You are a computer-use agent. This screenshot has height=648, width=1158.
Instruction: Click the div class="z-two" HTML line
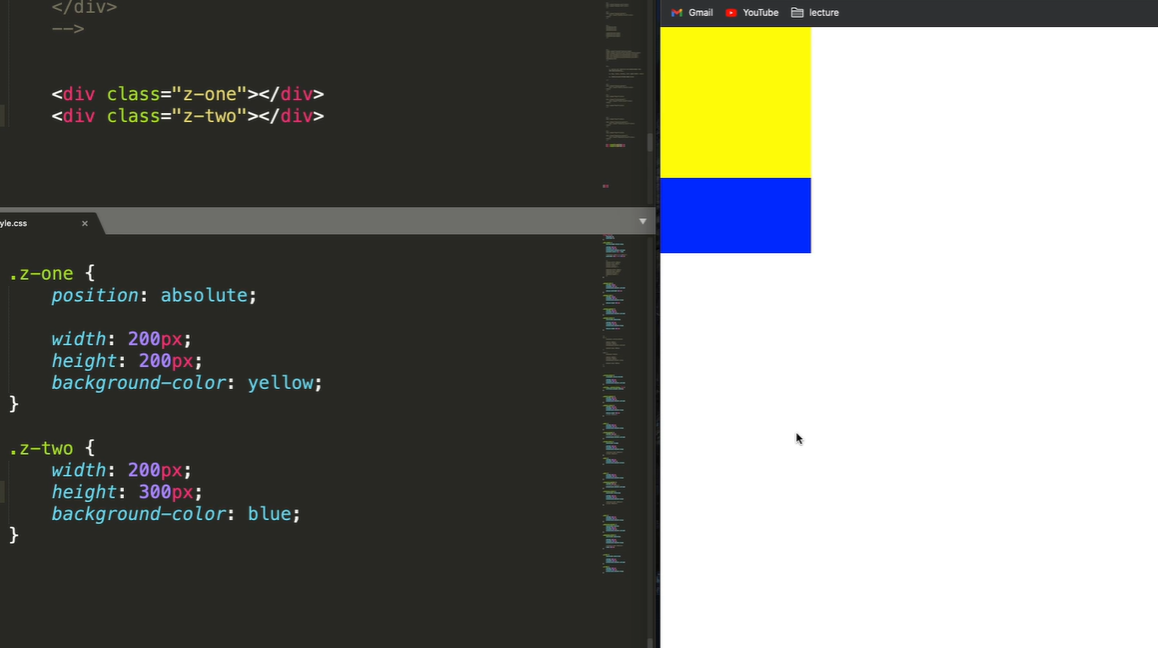click(188, 116)
